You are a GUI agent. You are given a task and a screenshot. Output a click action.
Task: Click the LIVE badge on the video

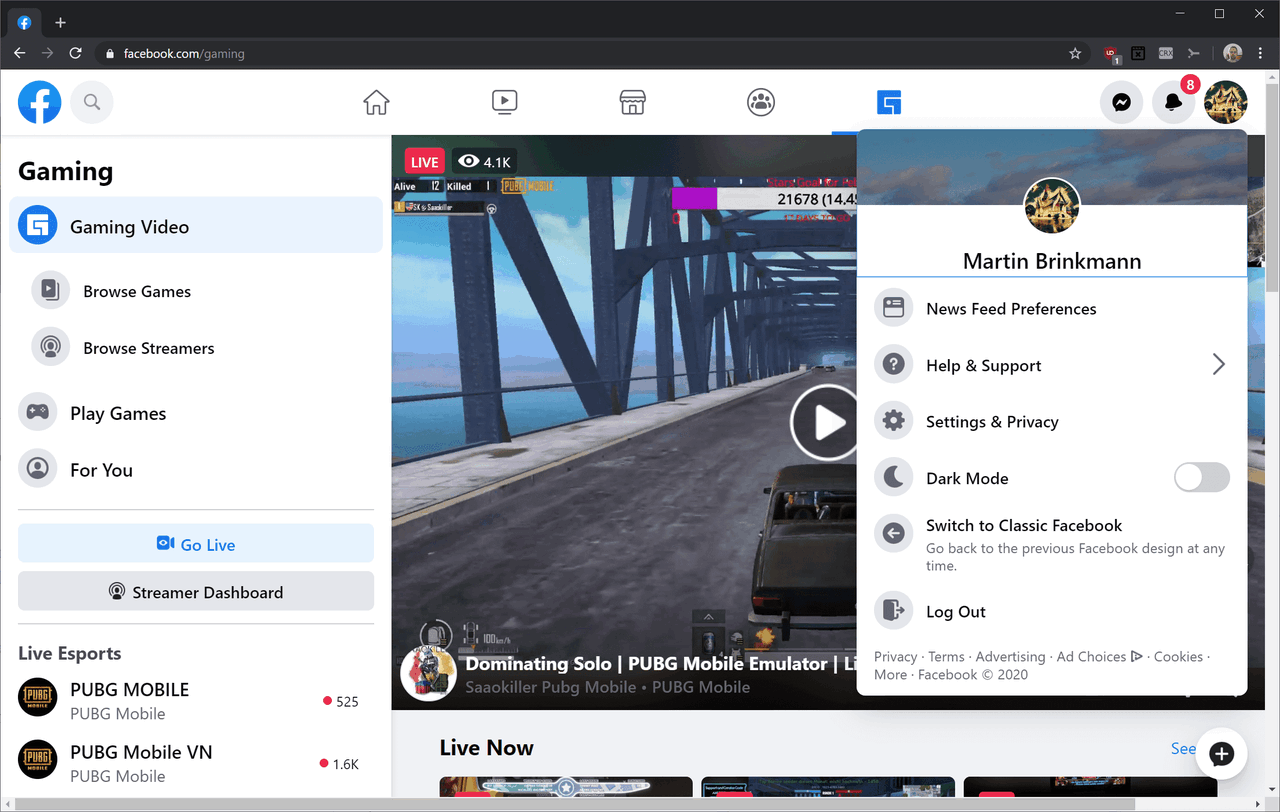click(x=425, y=161)
